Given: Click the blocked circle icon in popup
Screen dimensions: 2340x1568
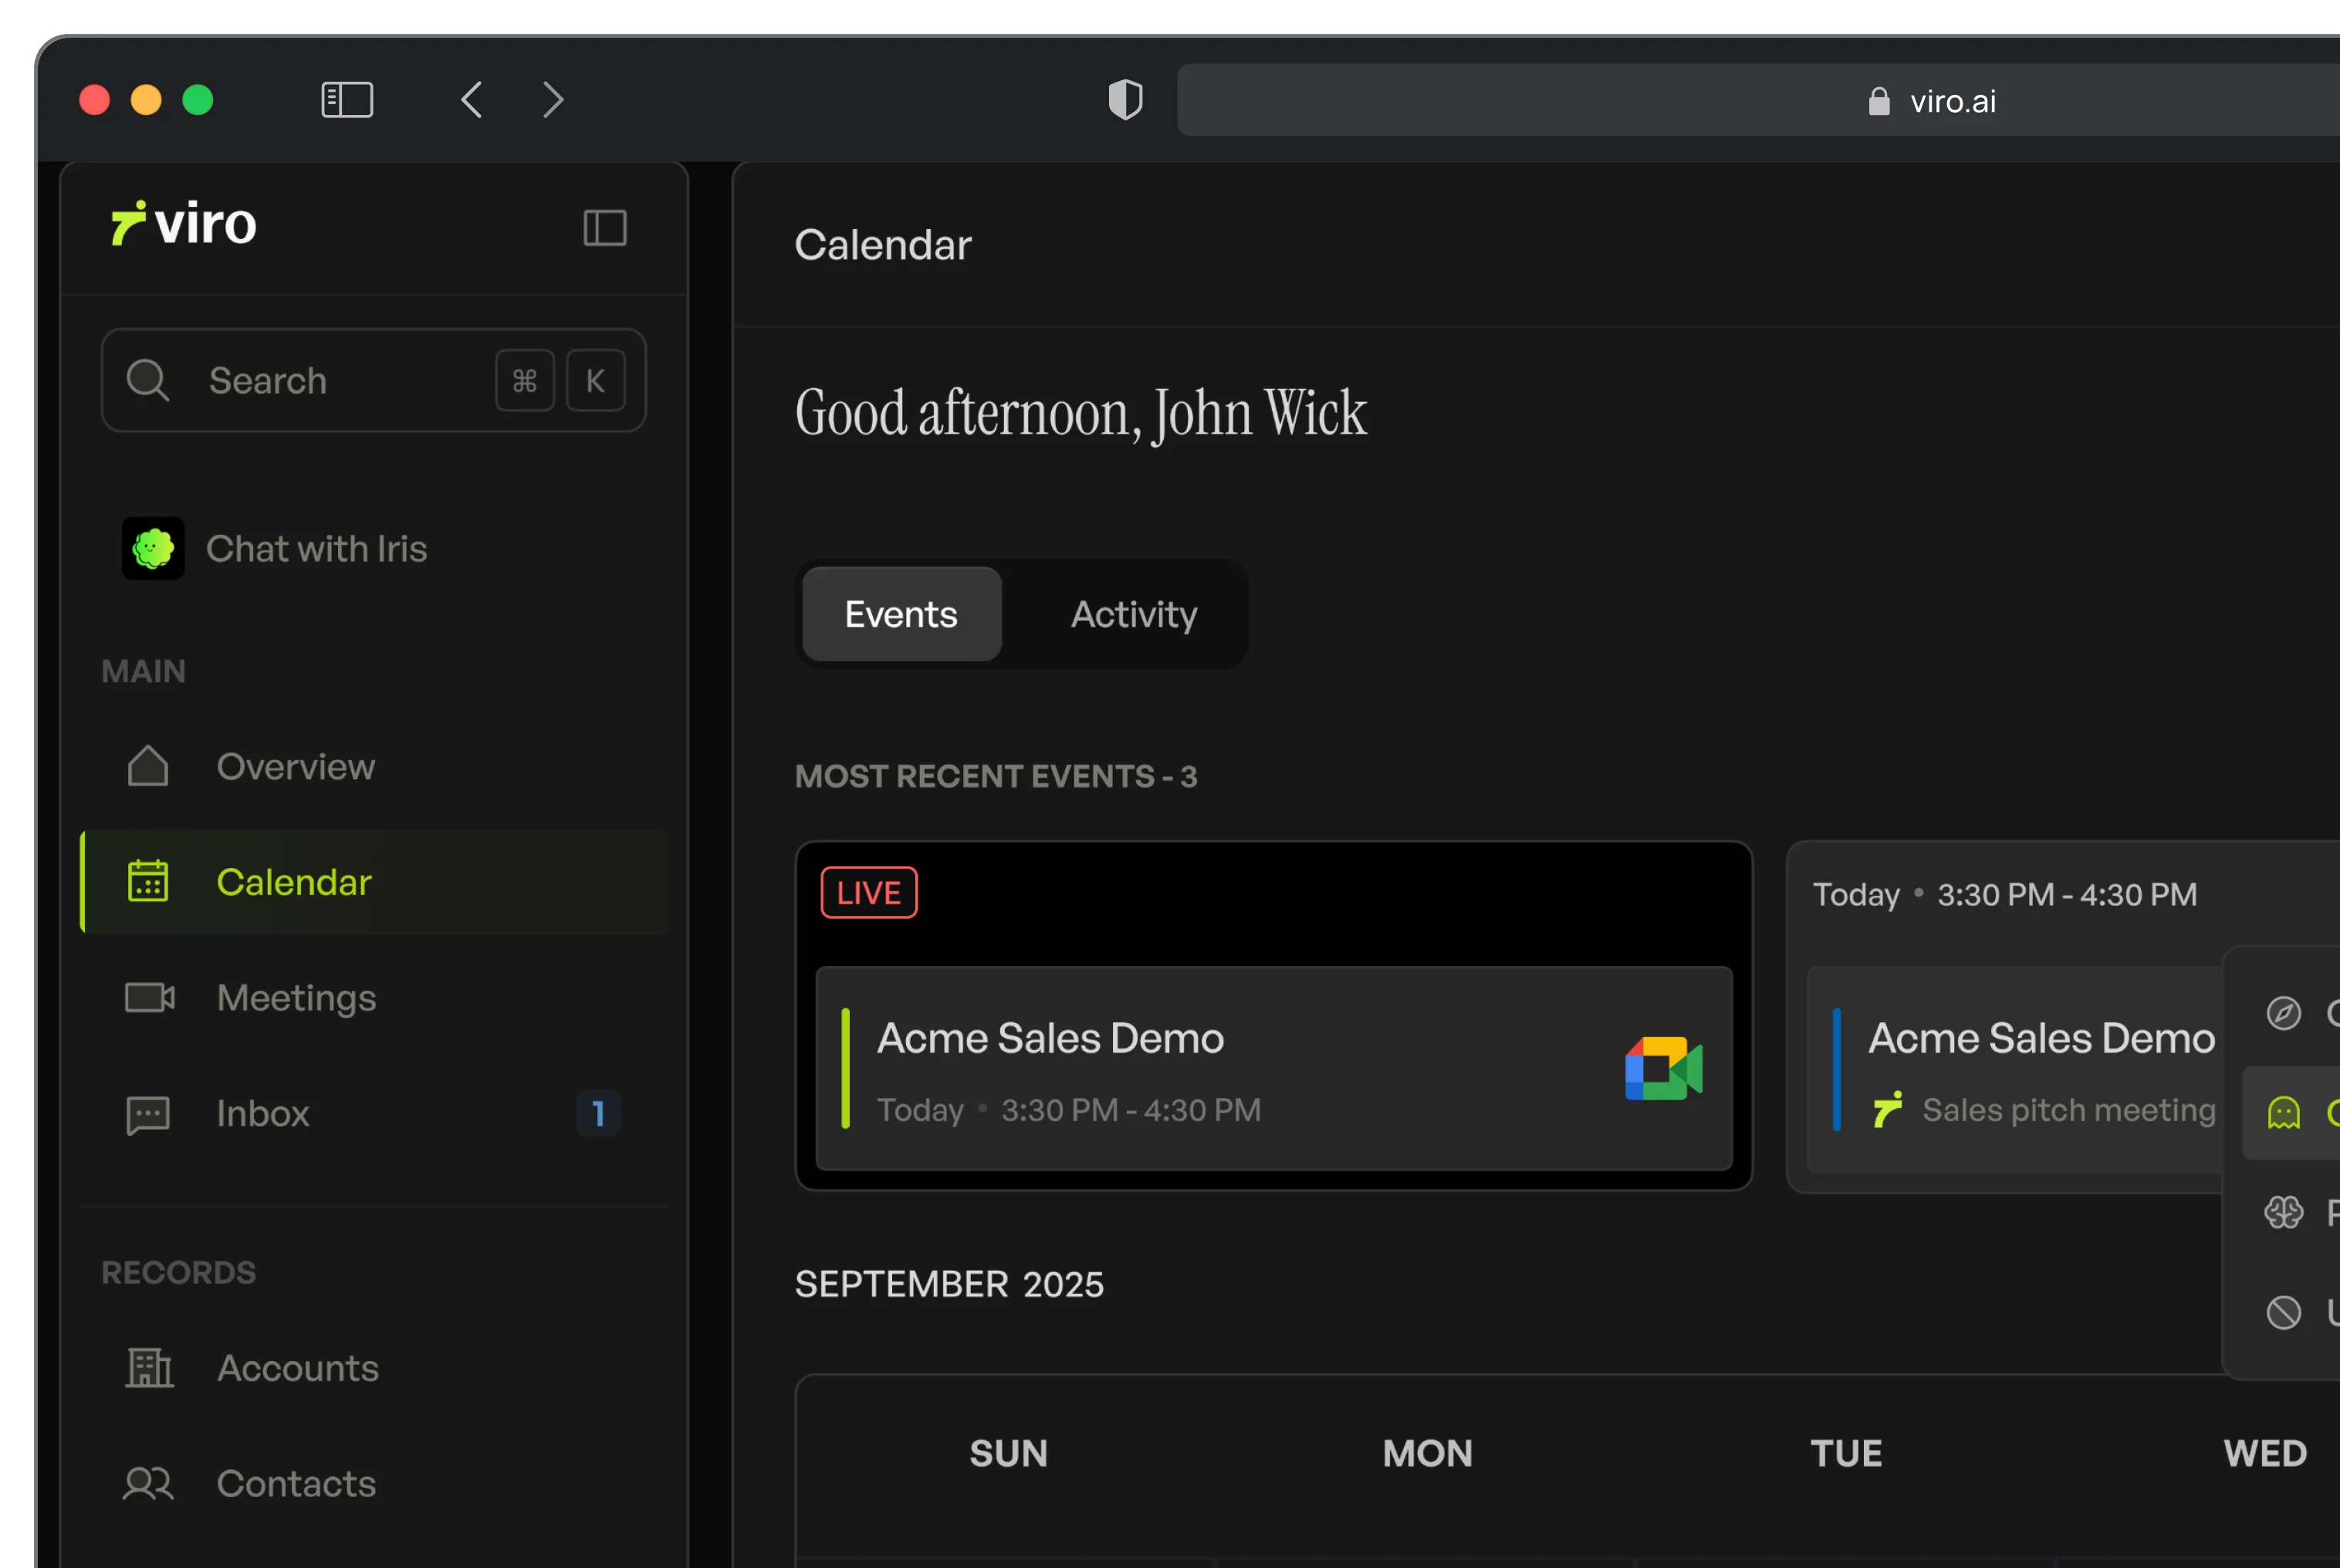Looking at the screenshot, I should point(2283,1312).
